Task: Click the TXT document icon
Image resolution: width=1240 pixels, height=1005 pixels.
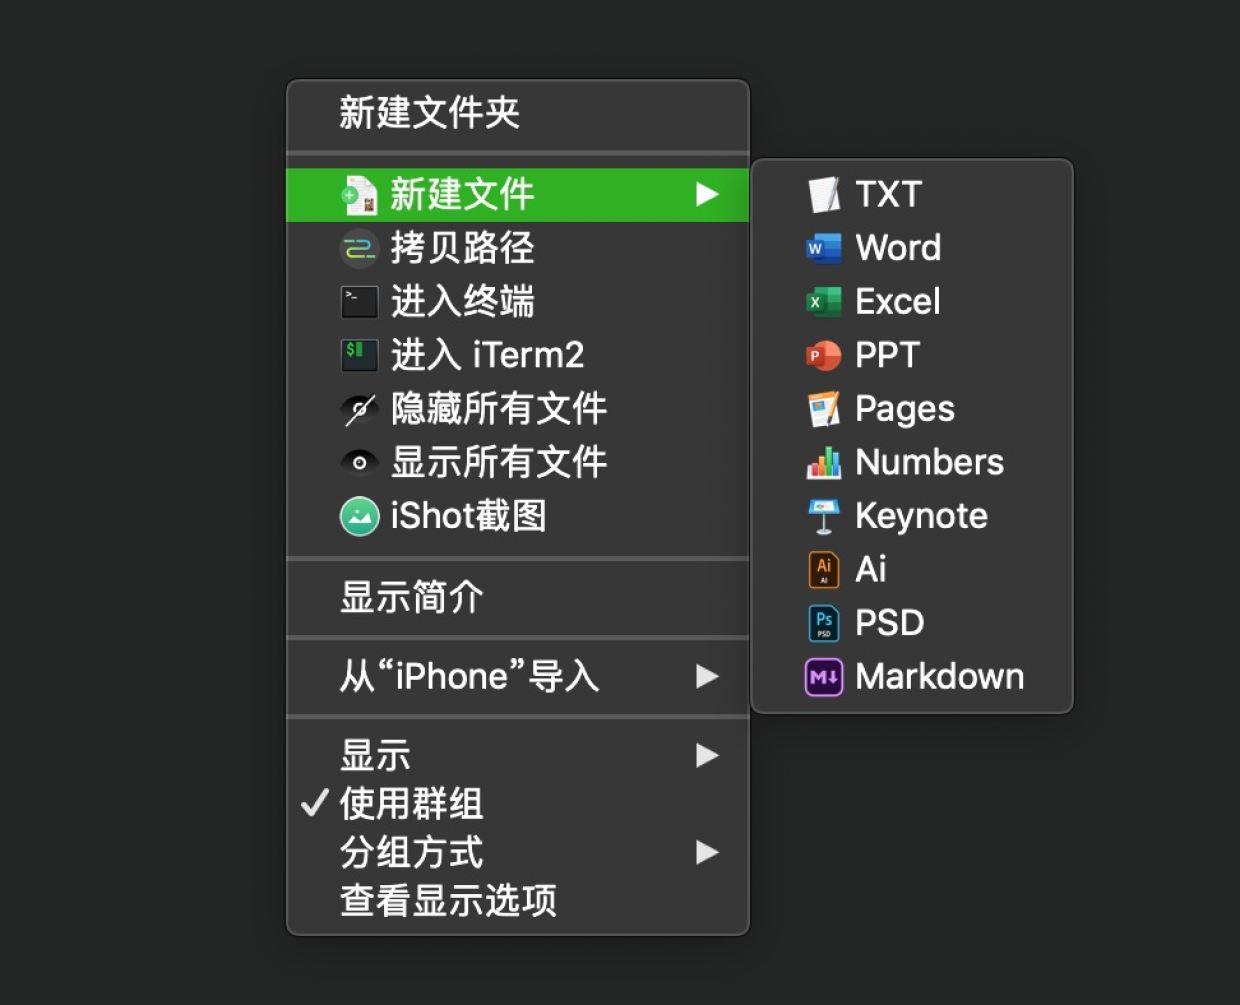Action: pos(824,194)
